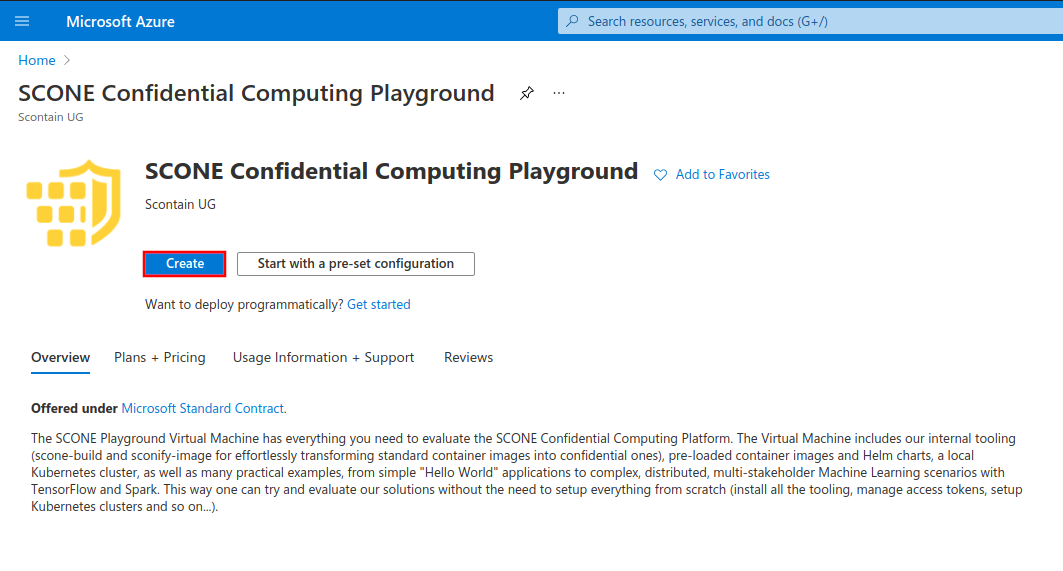
Task: Open Microsoft Standard Contract link
Action: (x=203, y=408)
